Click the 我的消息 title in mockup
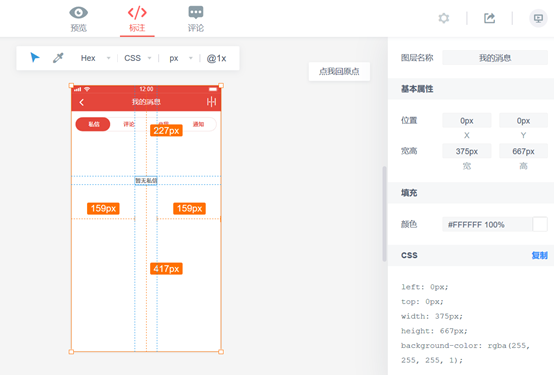Image resolution: width=554 pixels, height=375 pixels. [146, 102]
